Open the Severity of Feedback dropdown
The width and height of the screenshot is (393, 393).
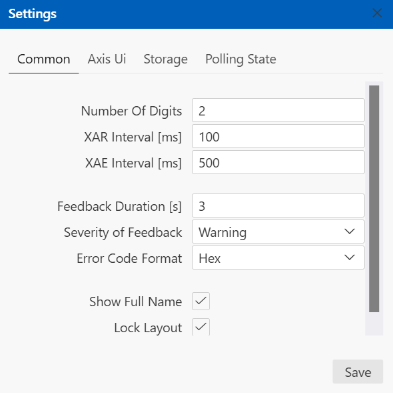(278, 232)
